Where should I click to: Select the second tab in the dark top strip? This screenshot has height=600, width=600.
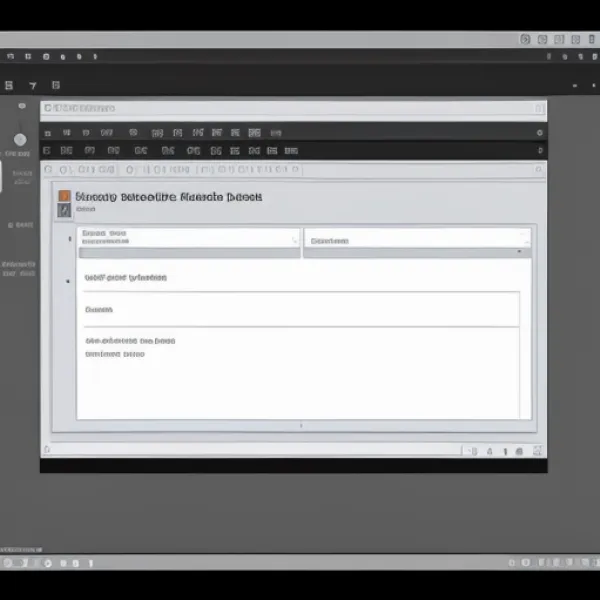tap(31, 86)
